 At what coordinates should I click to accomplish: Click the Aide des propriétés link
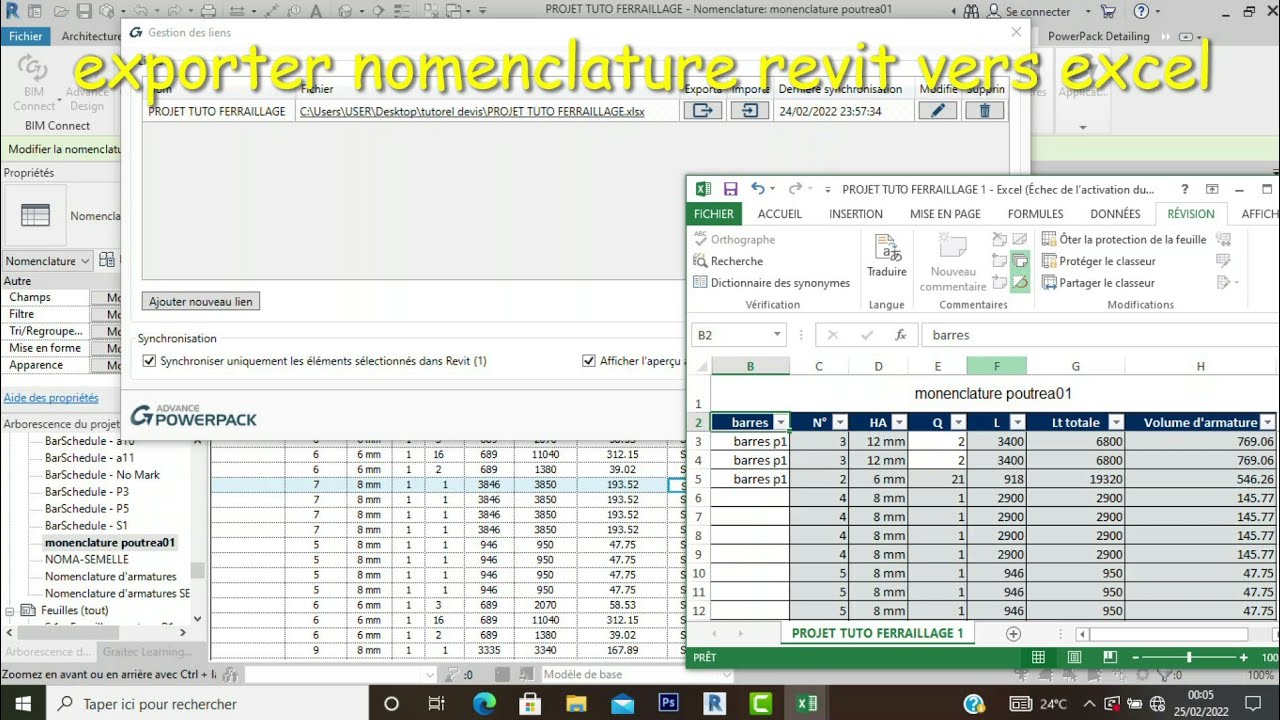click(x=51, y=398)
